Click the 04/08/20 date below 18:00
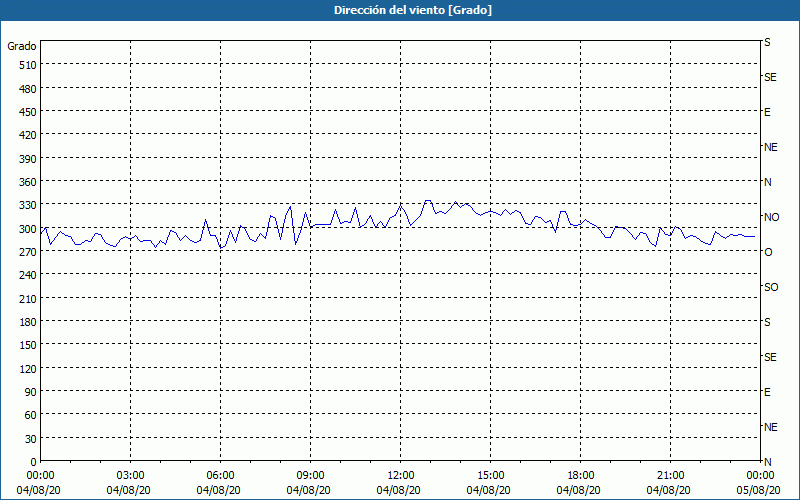Screen dimensions: 800x500 point(579,490)
